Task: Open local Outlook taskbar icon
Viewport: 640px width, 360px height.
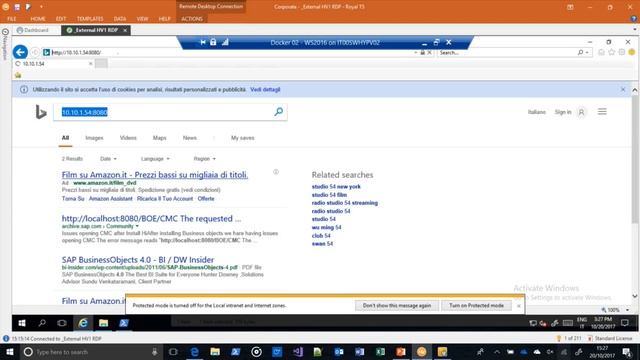Action: click(339, 351)
